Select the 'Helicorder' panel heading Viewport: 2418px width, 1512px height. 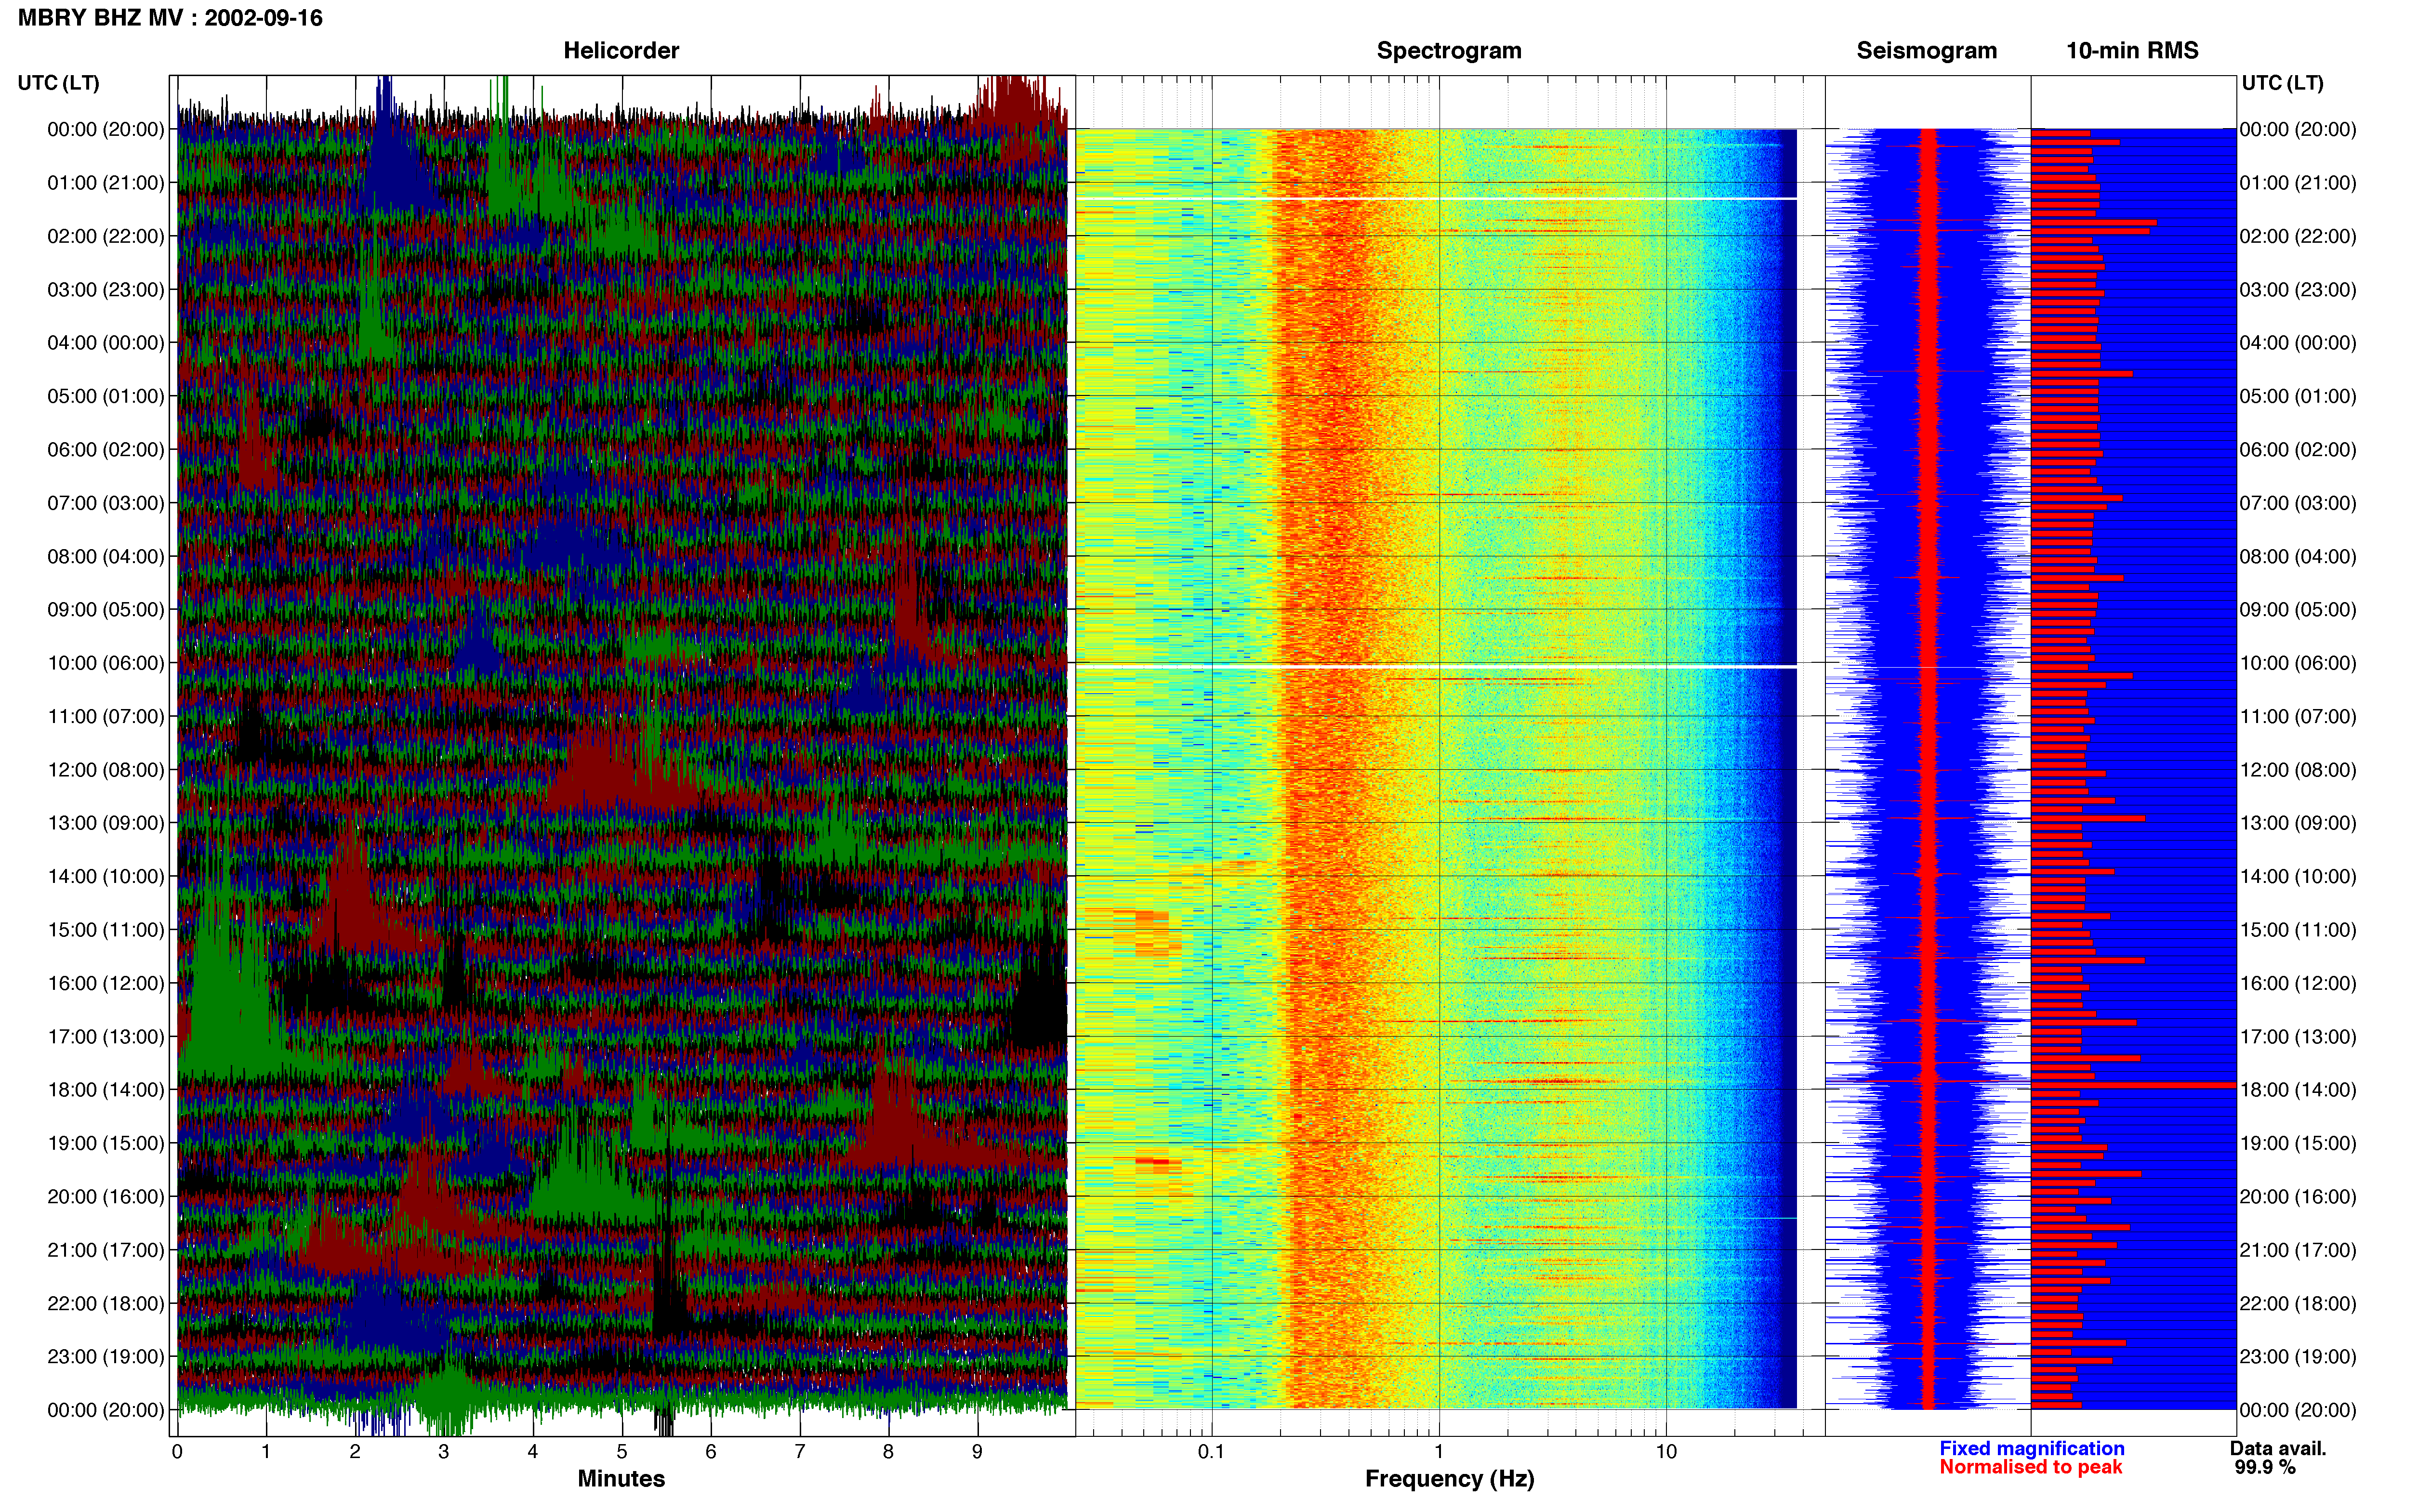click(621, 50)
